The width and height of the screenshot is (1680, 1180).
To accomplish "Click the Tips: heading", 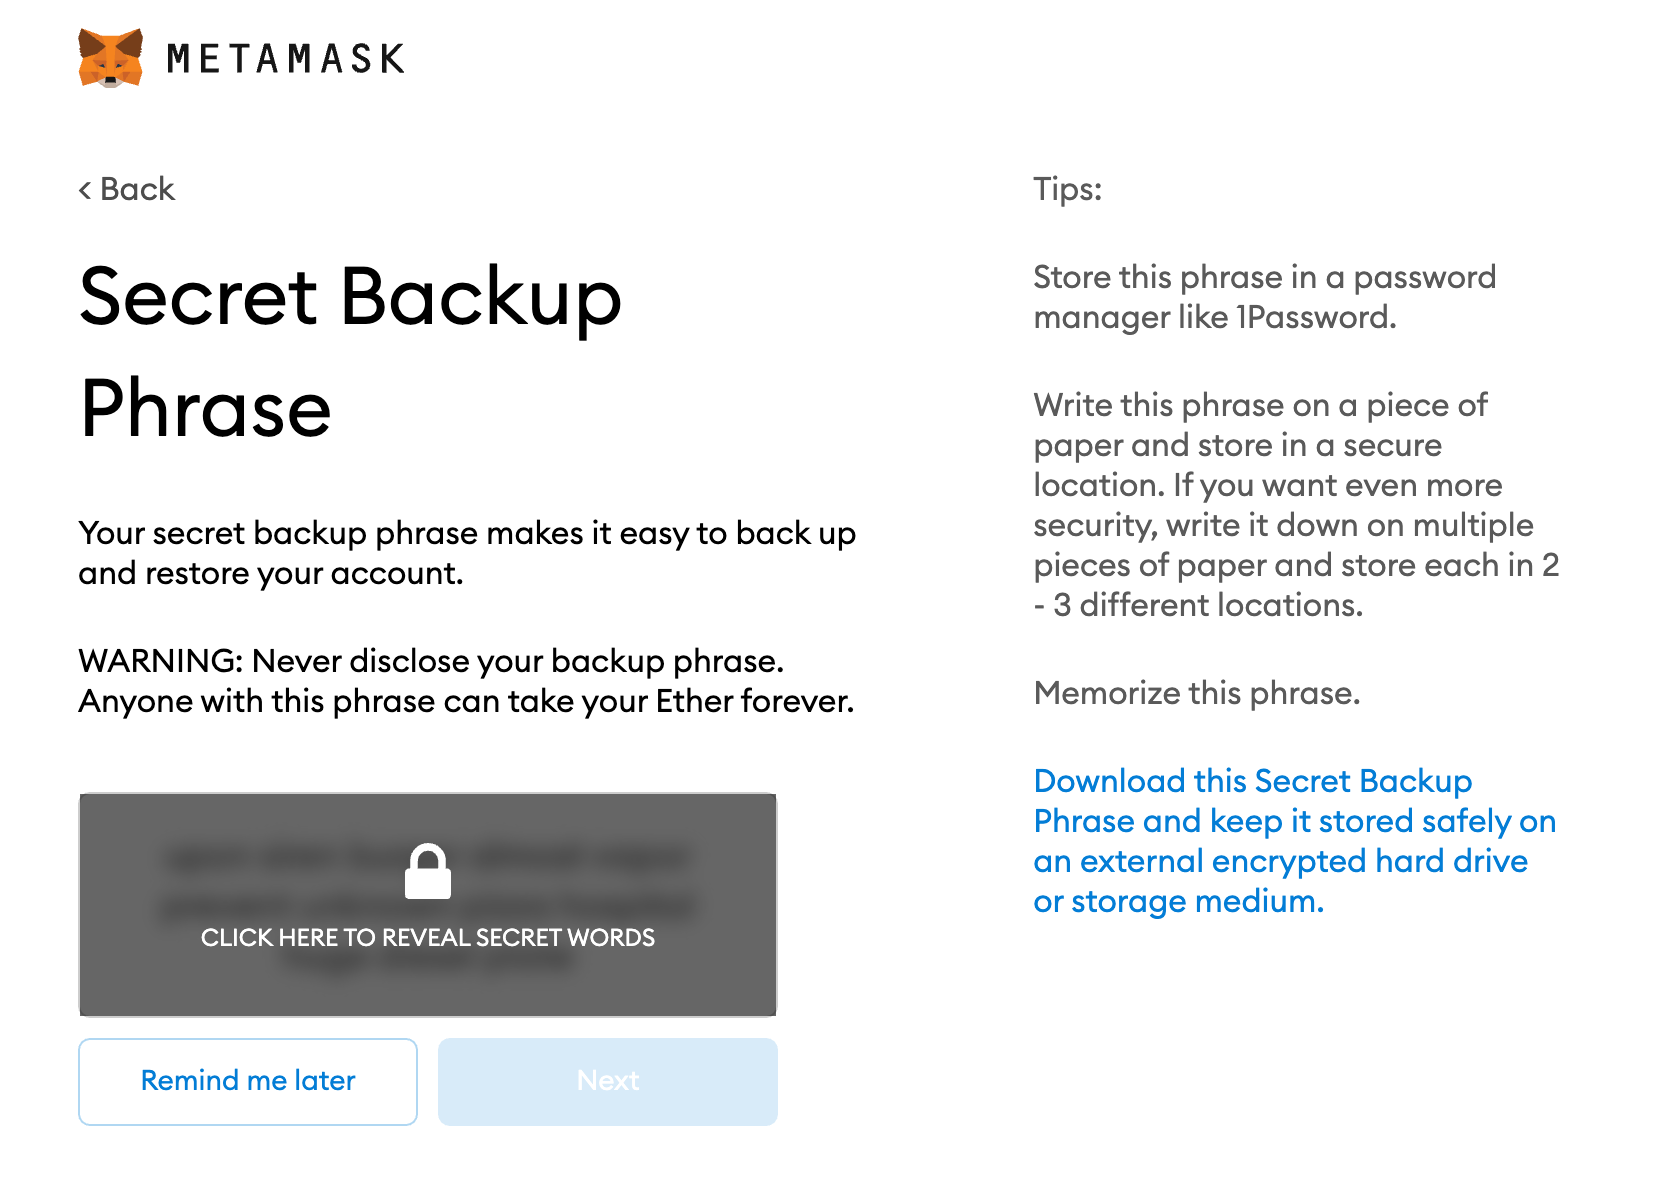I will (1067, 189).
